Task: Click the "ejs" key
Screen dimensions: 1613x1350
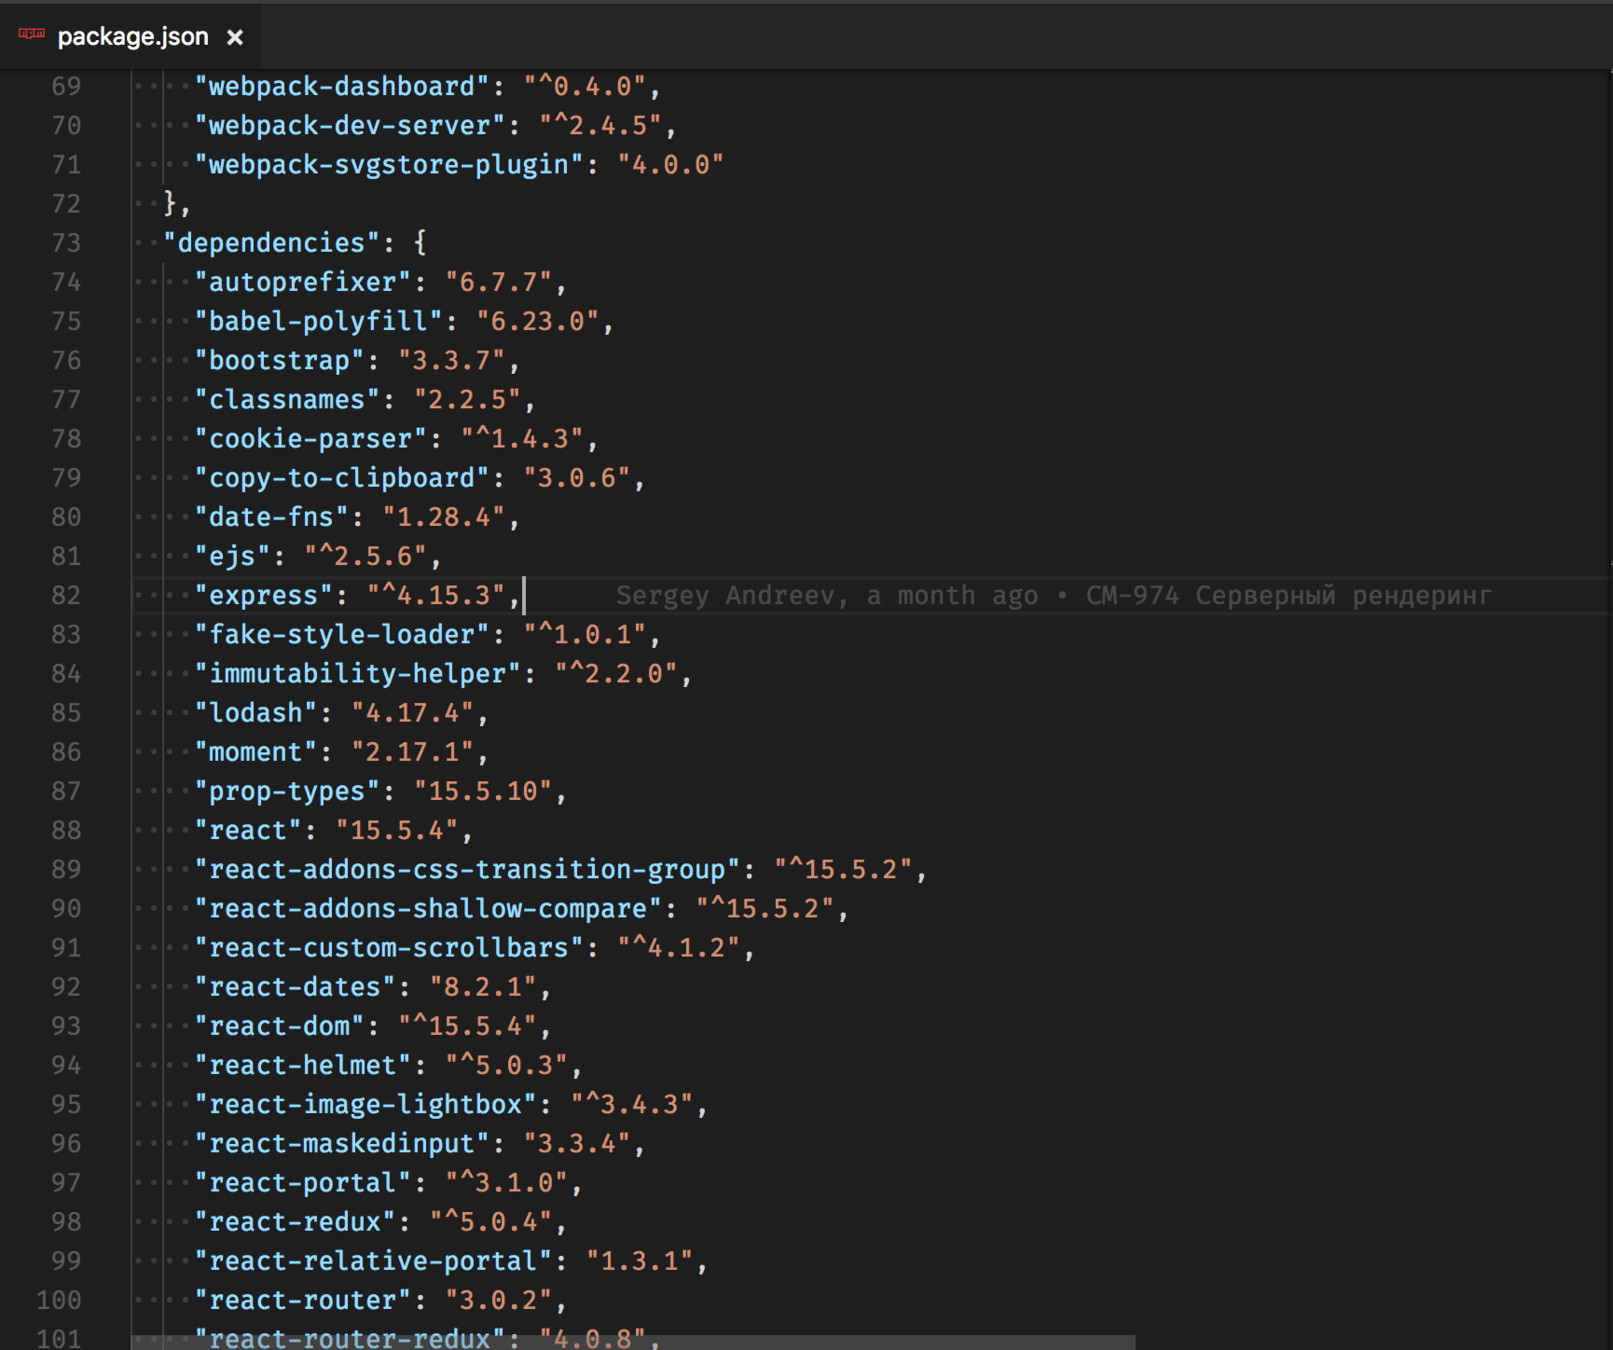Action: (233, 556)
